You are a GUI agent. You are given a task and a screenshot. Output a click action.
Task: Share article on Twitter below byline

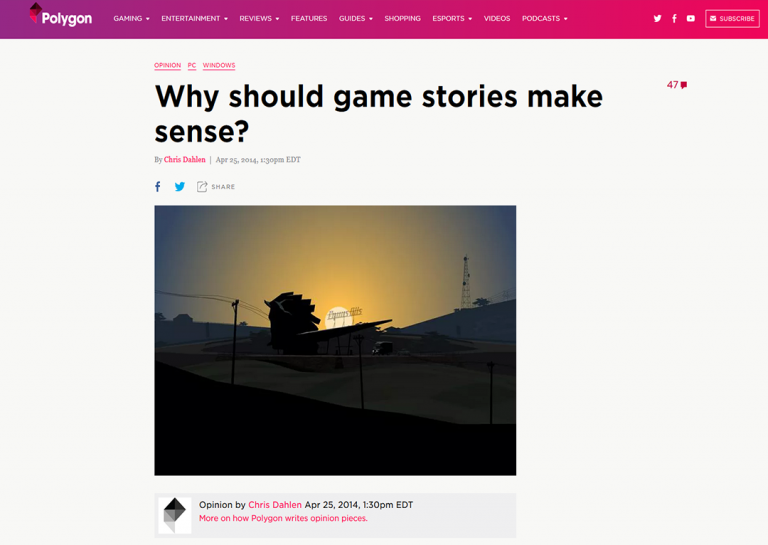180,187
